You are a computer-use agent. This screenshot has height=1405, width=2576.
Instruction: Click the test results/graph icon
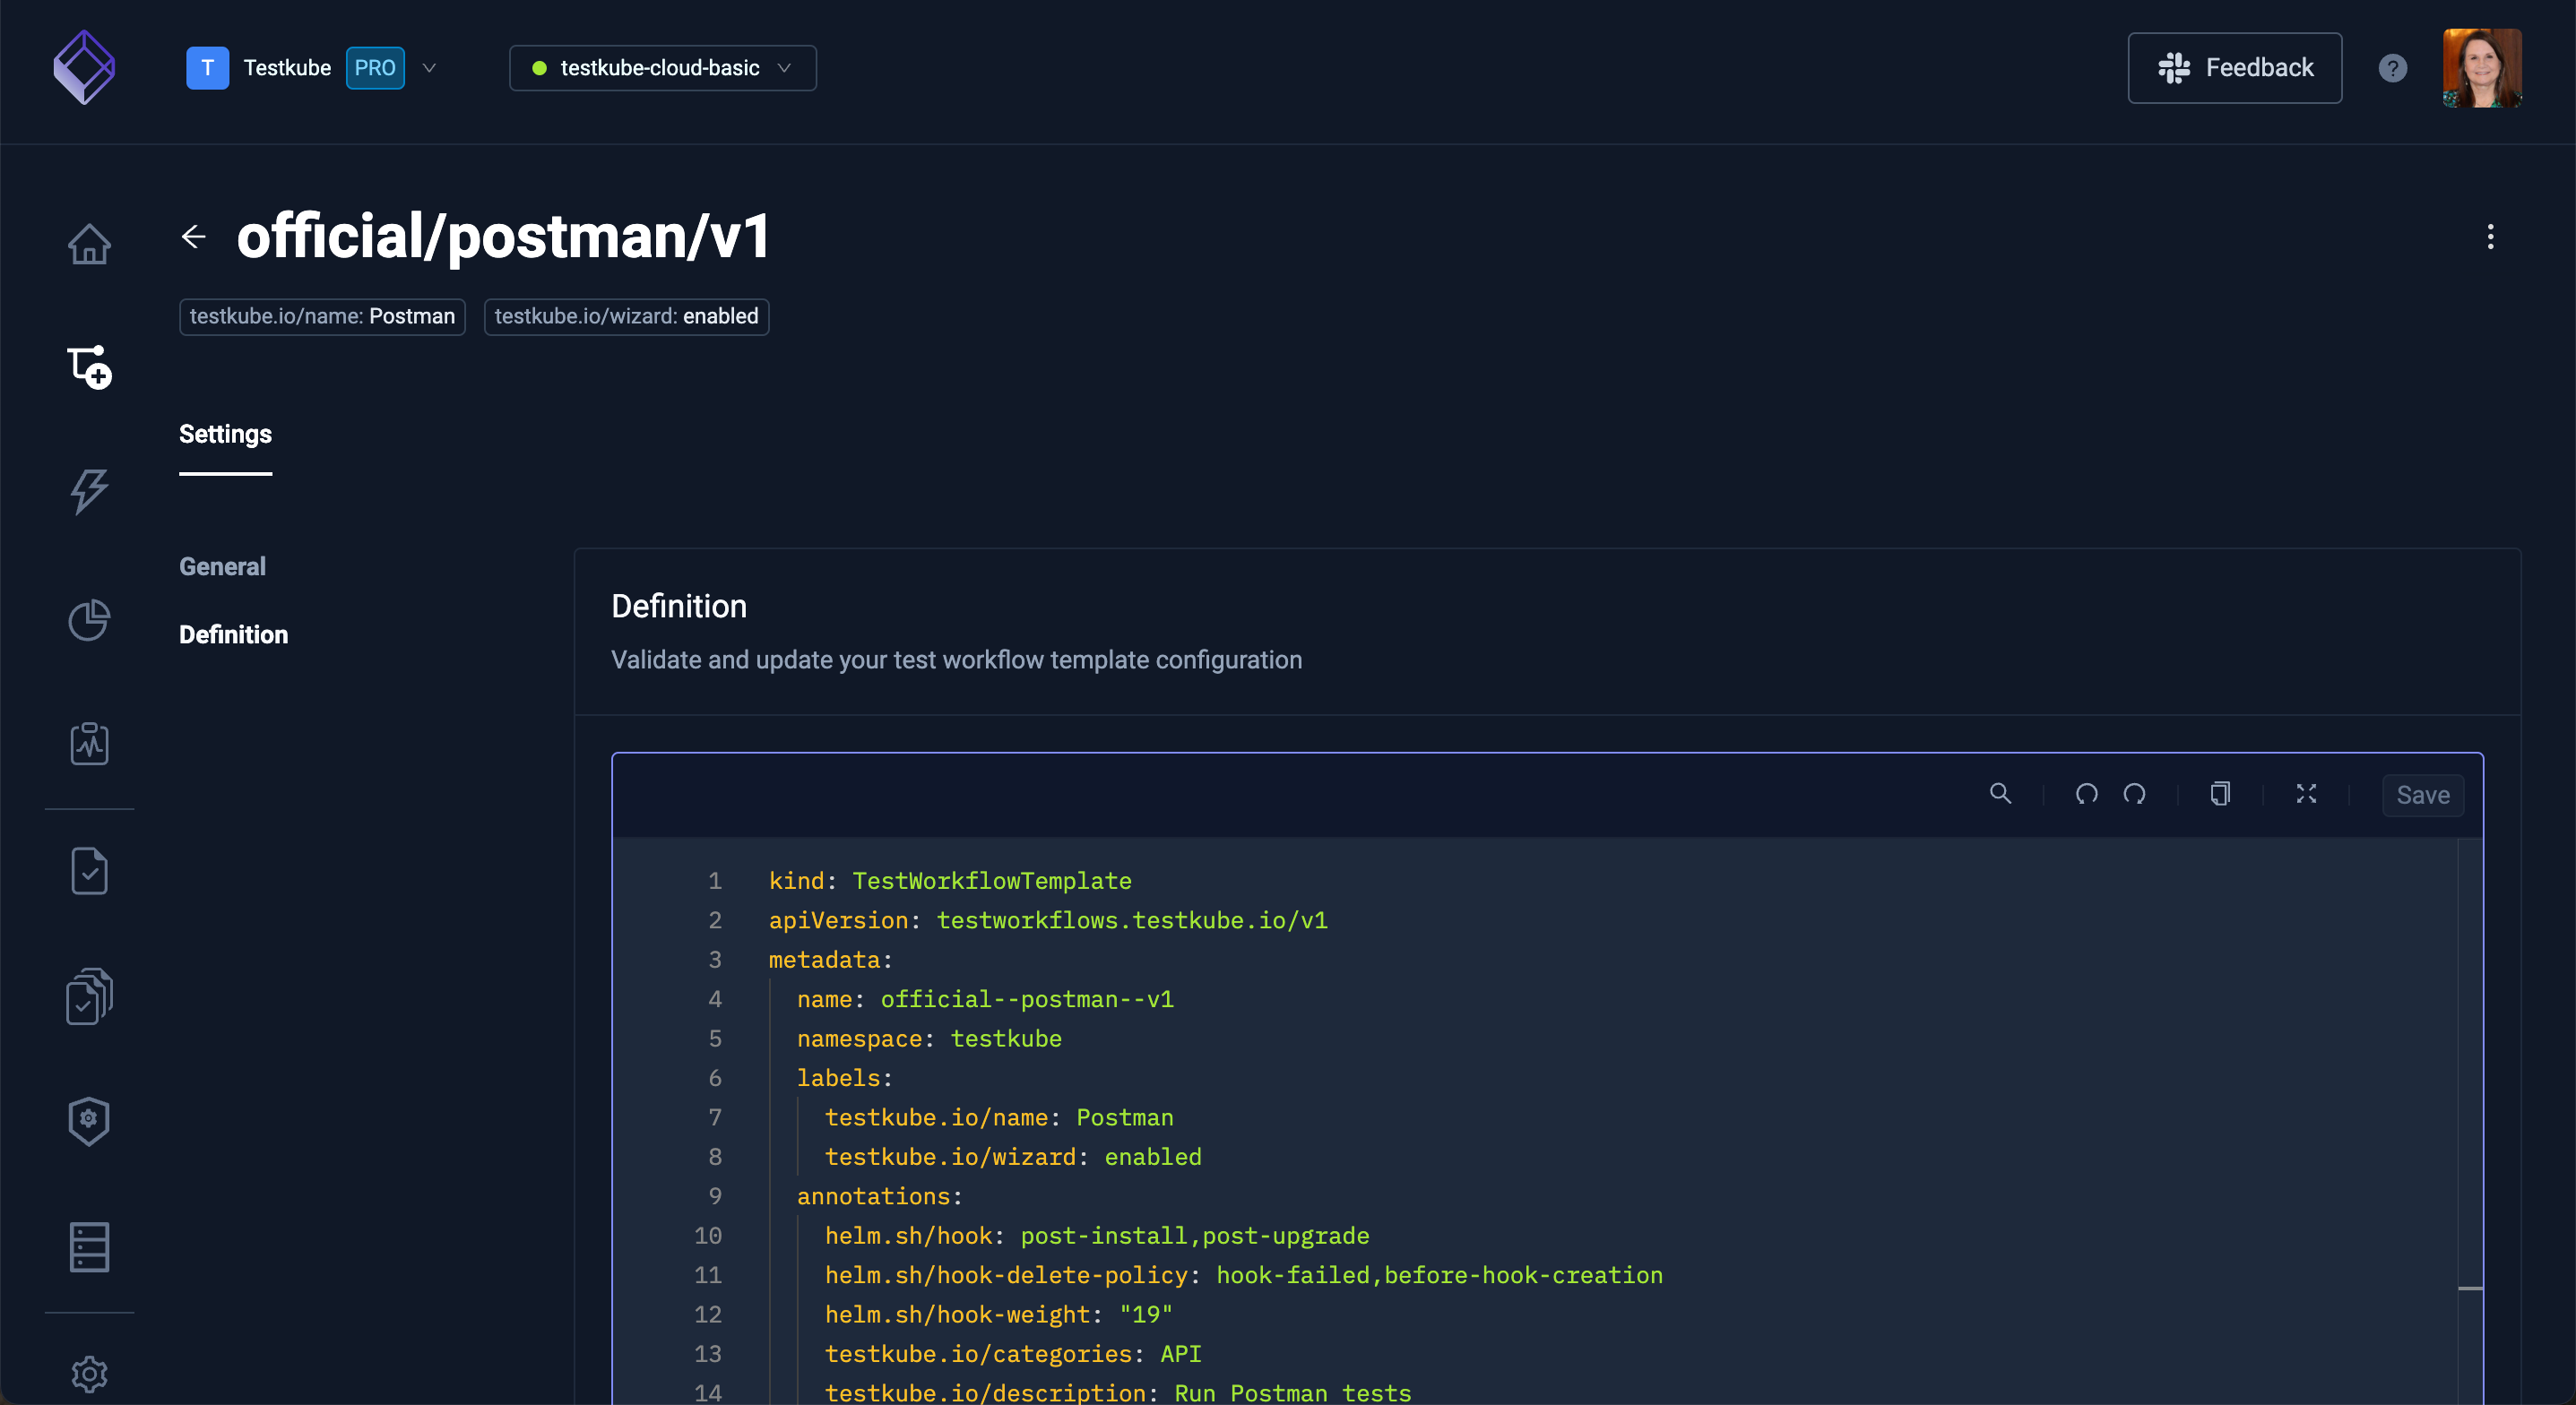click(x=88, y=746)
